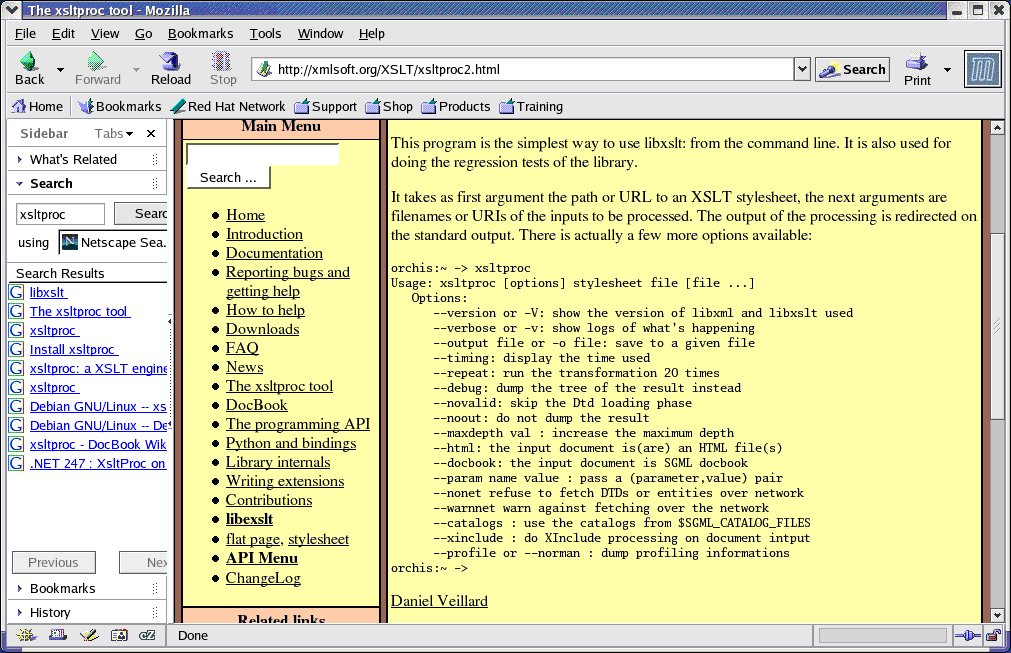Follow the Daniel Veillard link

[439, 601]
